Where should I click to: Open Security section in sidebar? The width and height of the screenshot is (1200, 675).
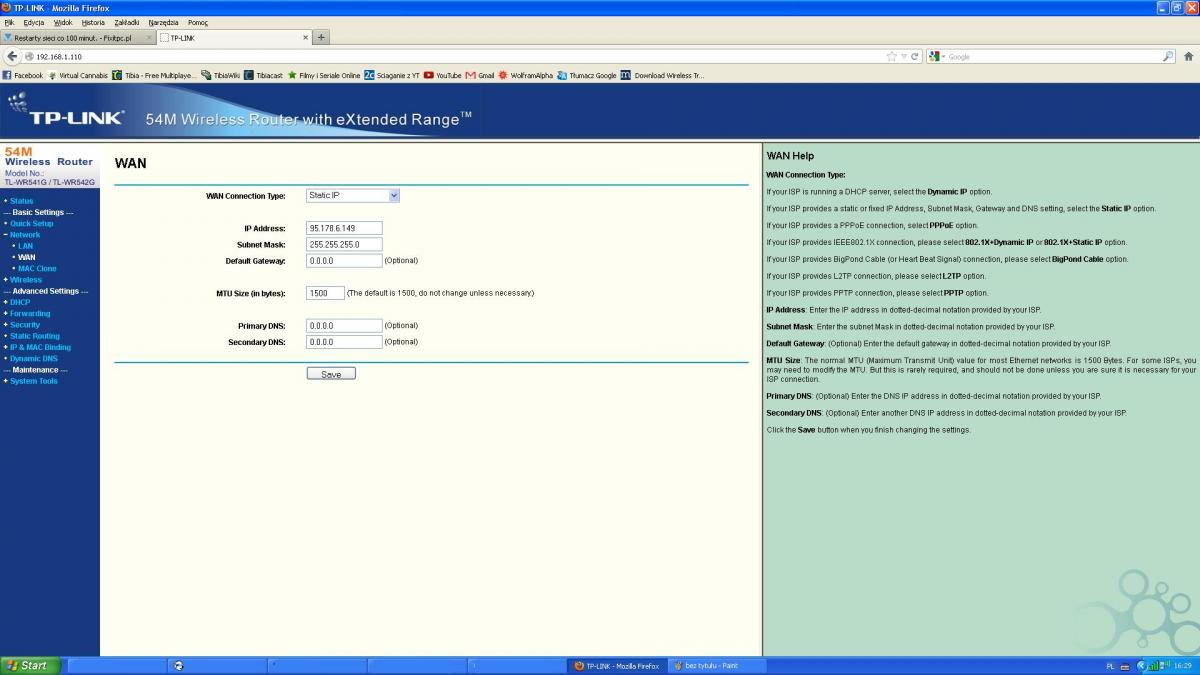pyautogui.click(x=25, y=325)
